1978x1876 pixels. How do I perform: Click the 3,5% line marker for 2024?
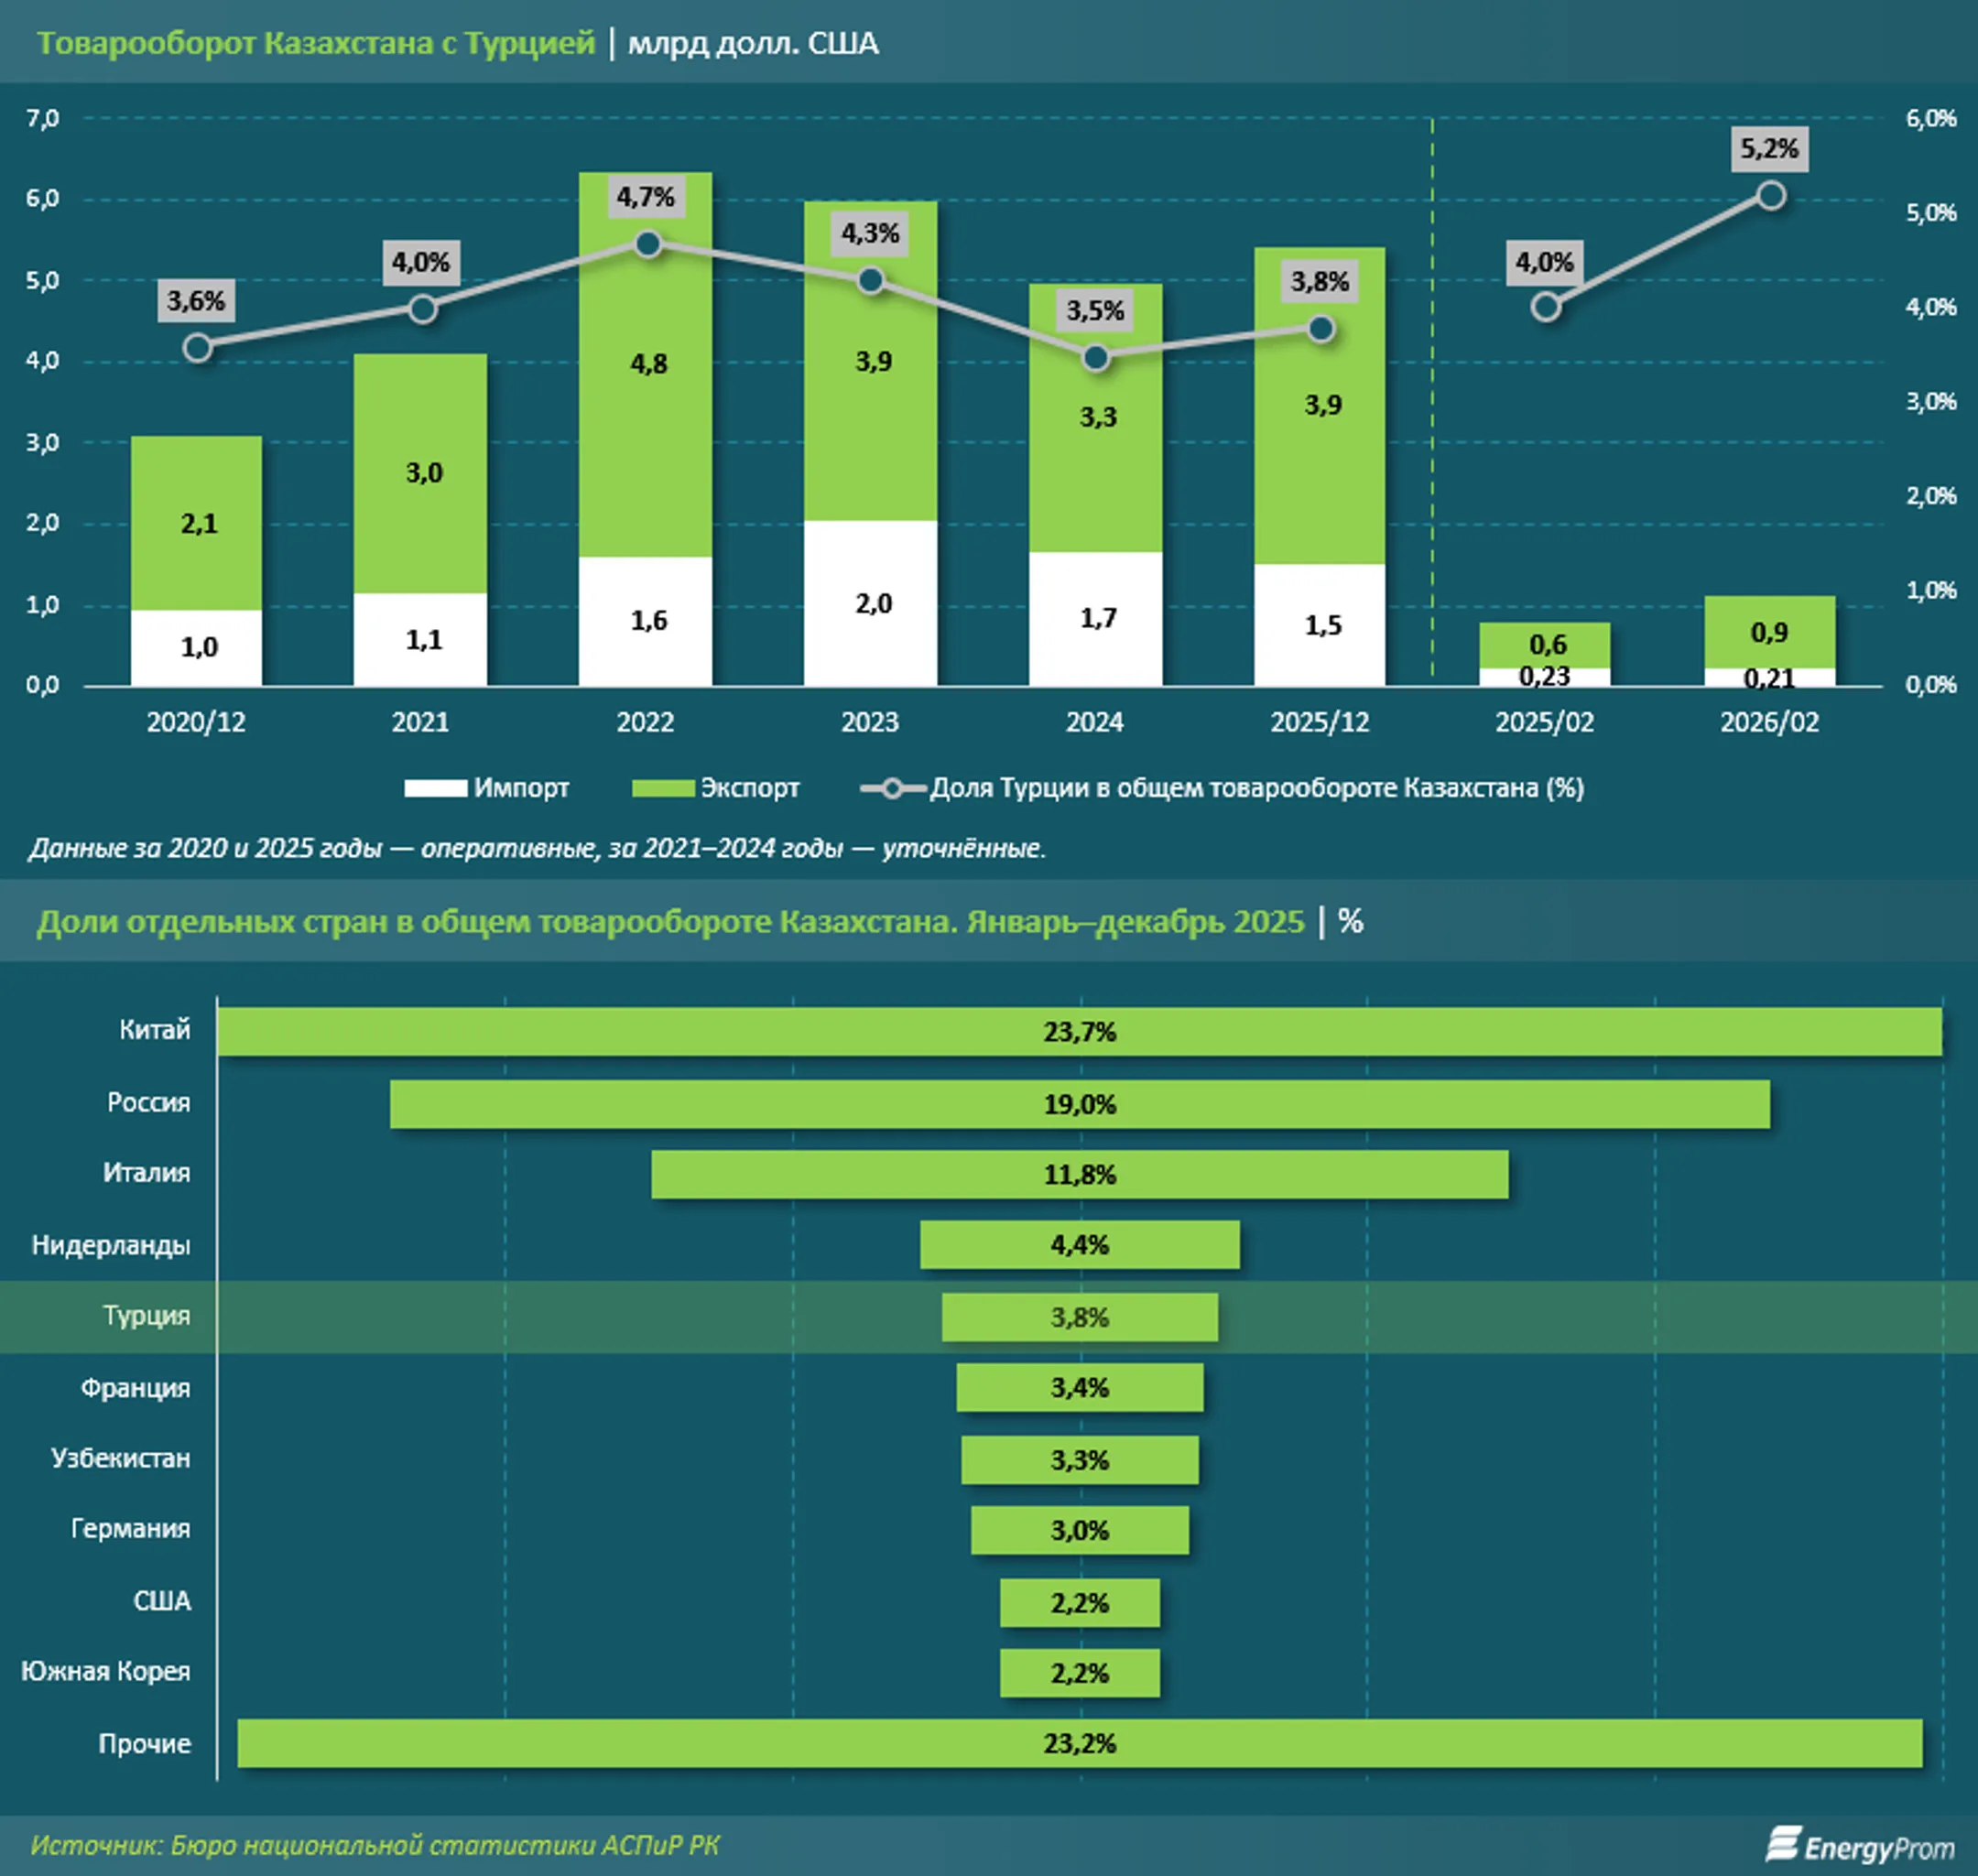pos(1096,357)
